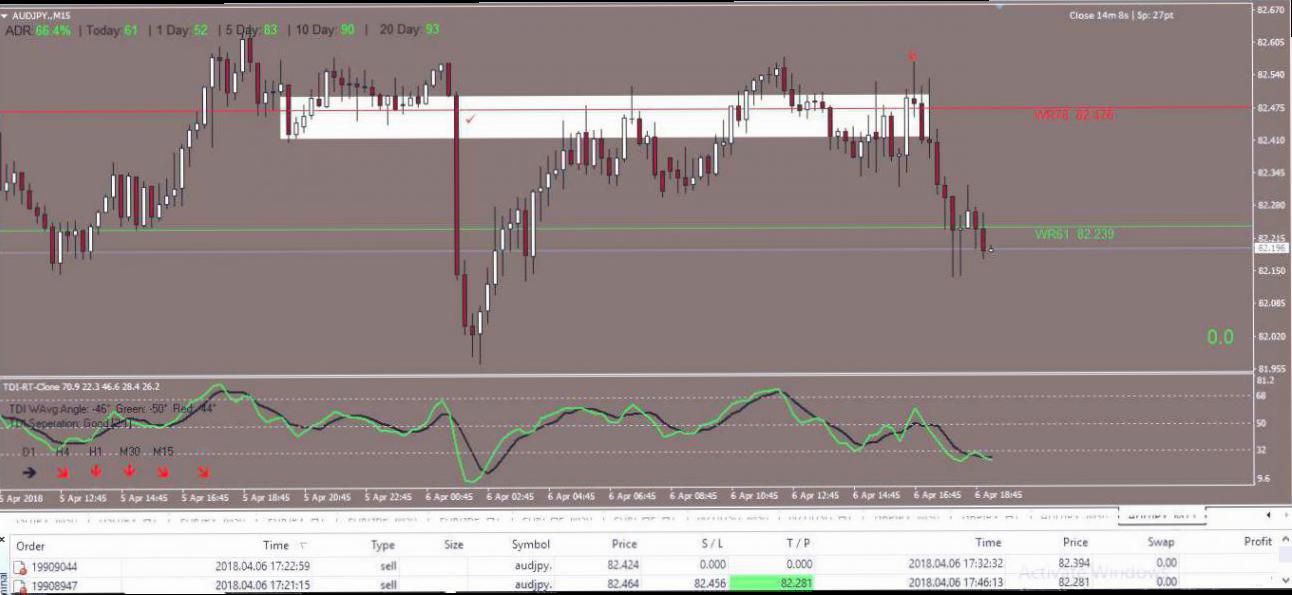
Task: Sort by the S / L column header
Action: (712, 544)
